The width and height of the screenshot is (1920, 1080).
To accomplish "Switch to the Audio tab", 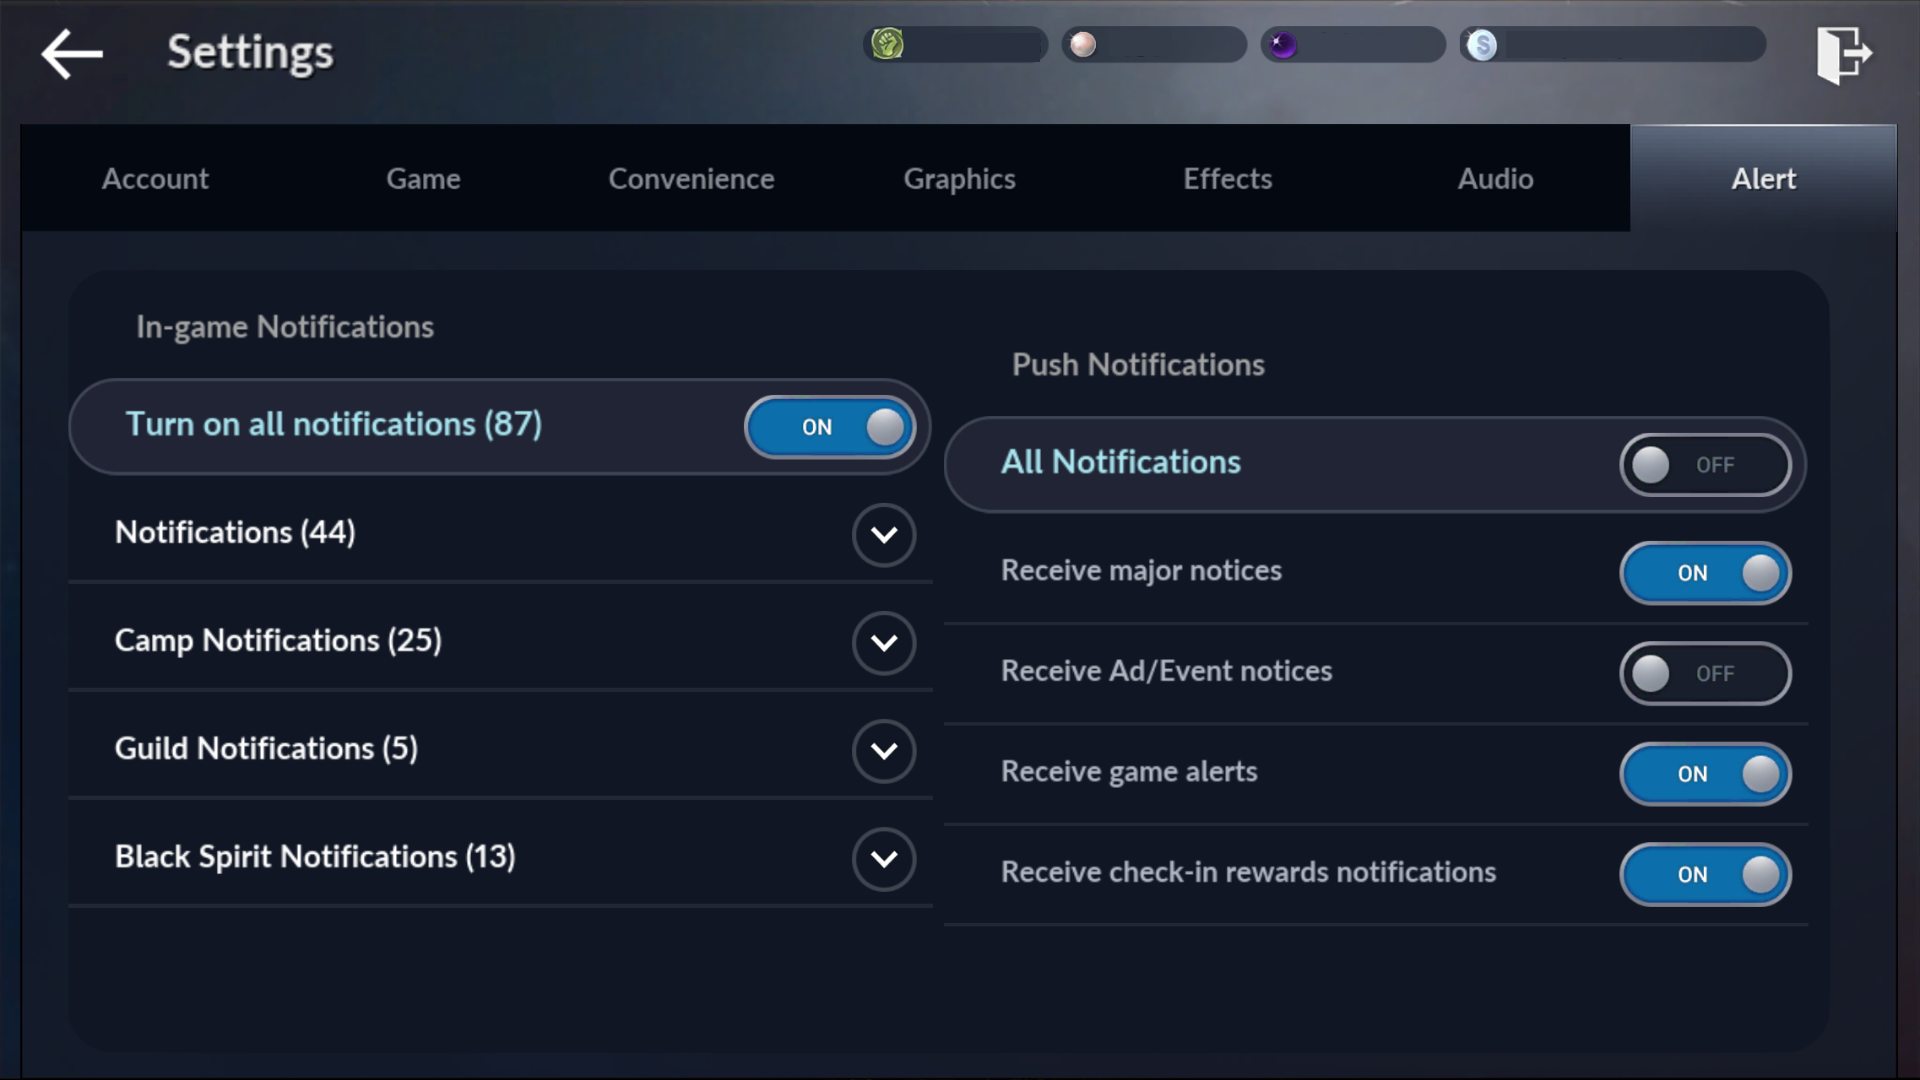I will pos(1495,179).
